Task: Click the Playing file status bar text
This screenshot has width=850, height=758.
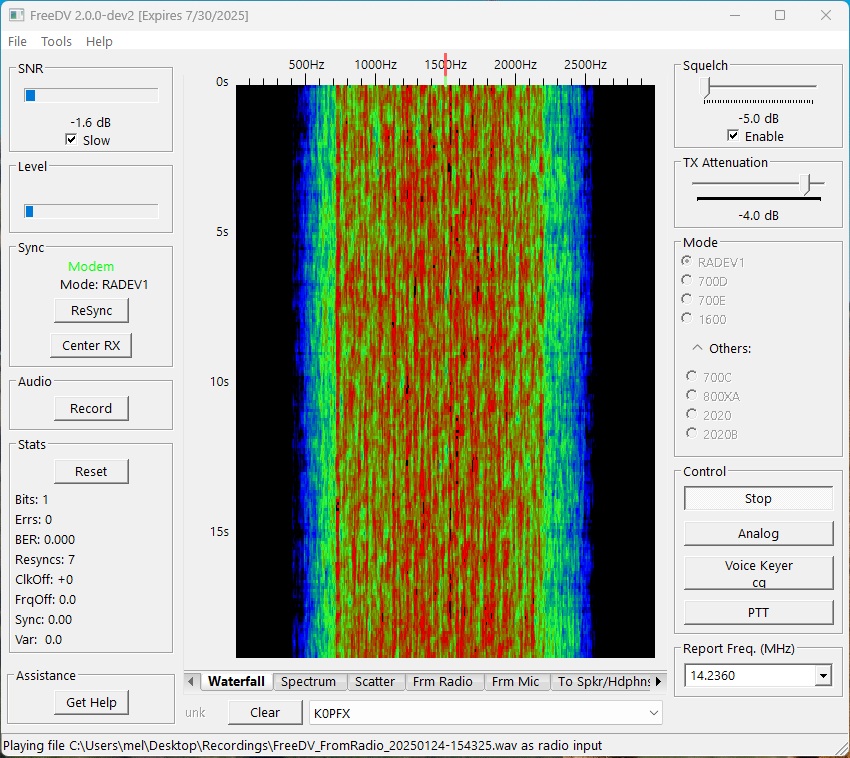Action: (x=302, y=746)
